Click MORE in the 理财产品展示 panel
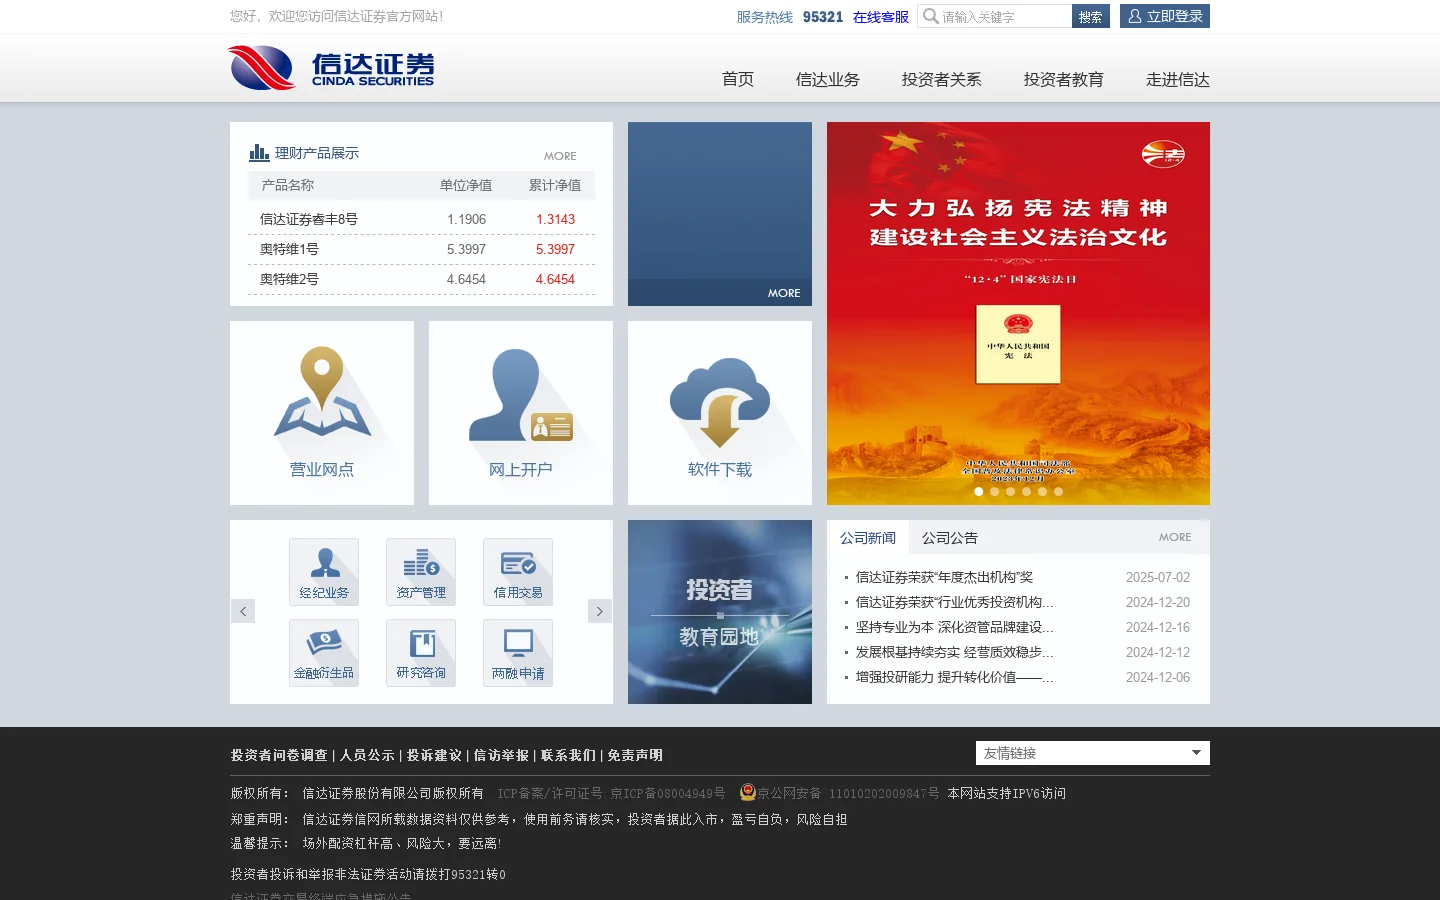The image size is (1440, 900). 560,156
